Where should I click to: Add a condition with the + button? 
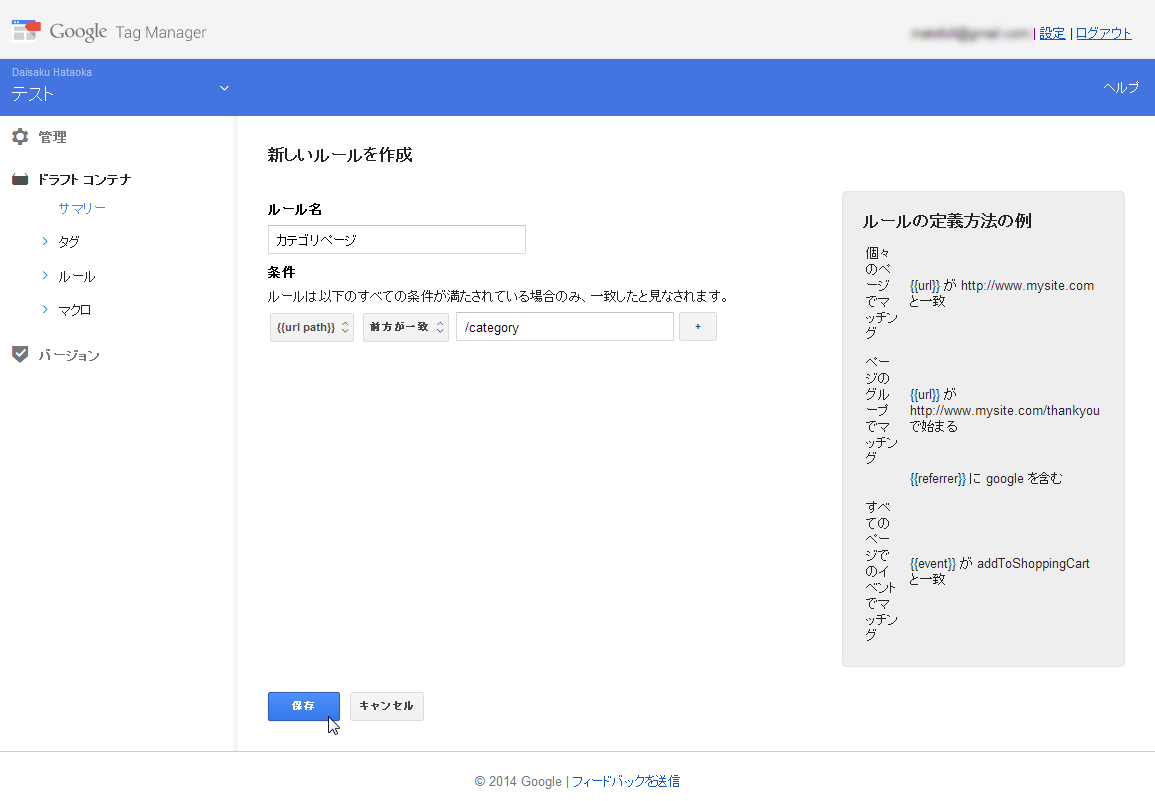pyautogui.click(x=698, y=326)
